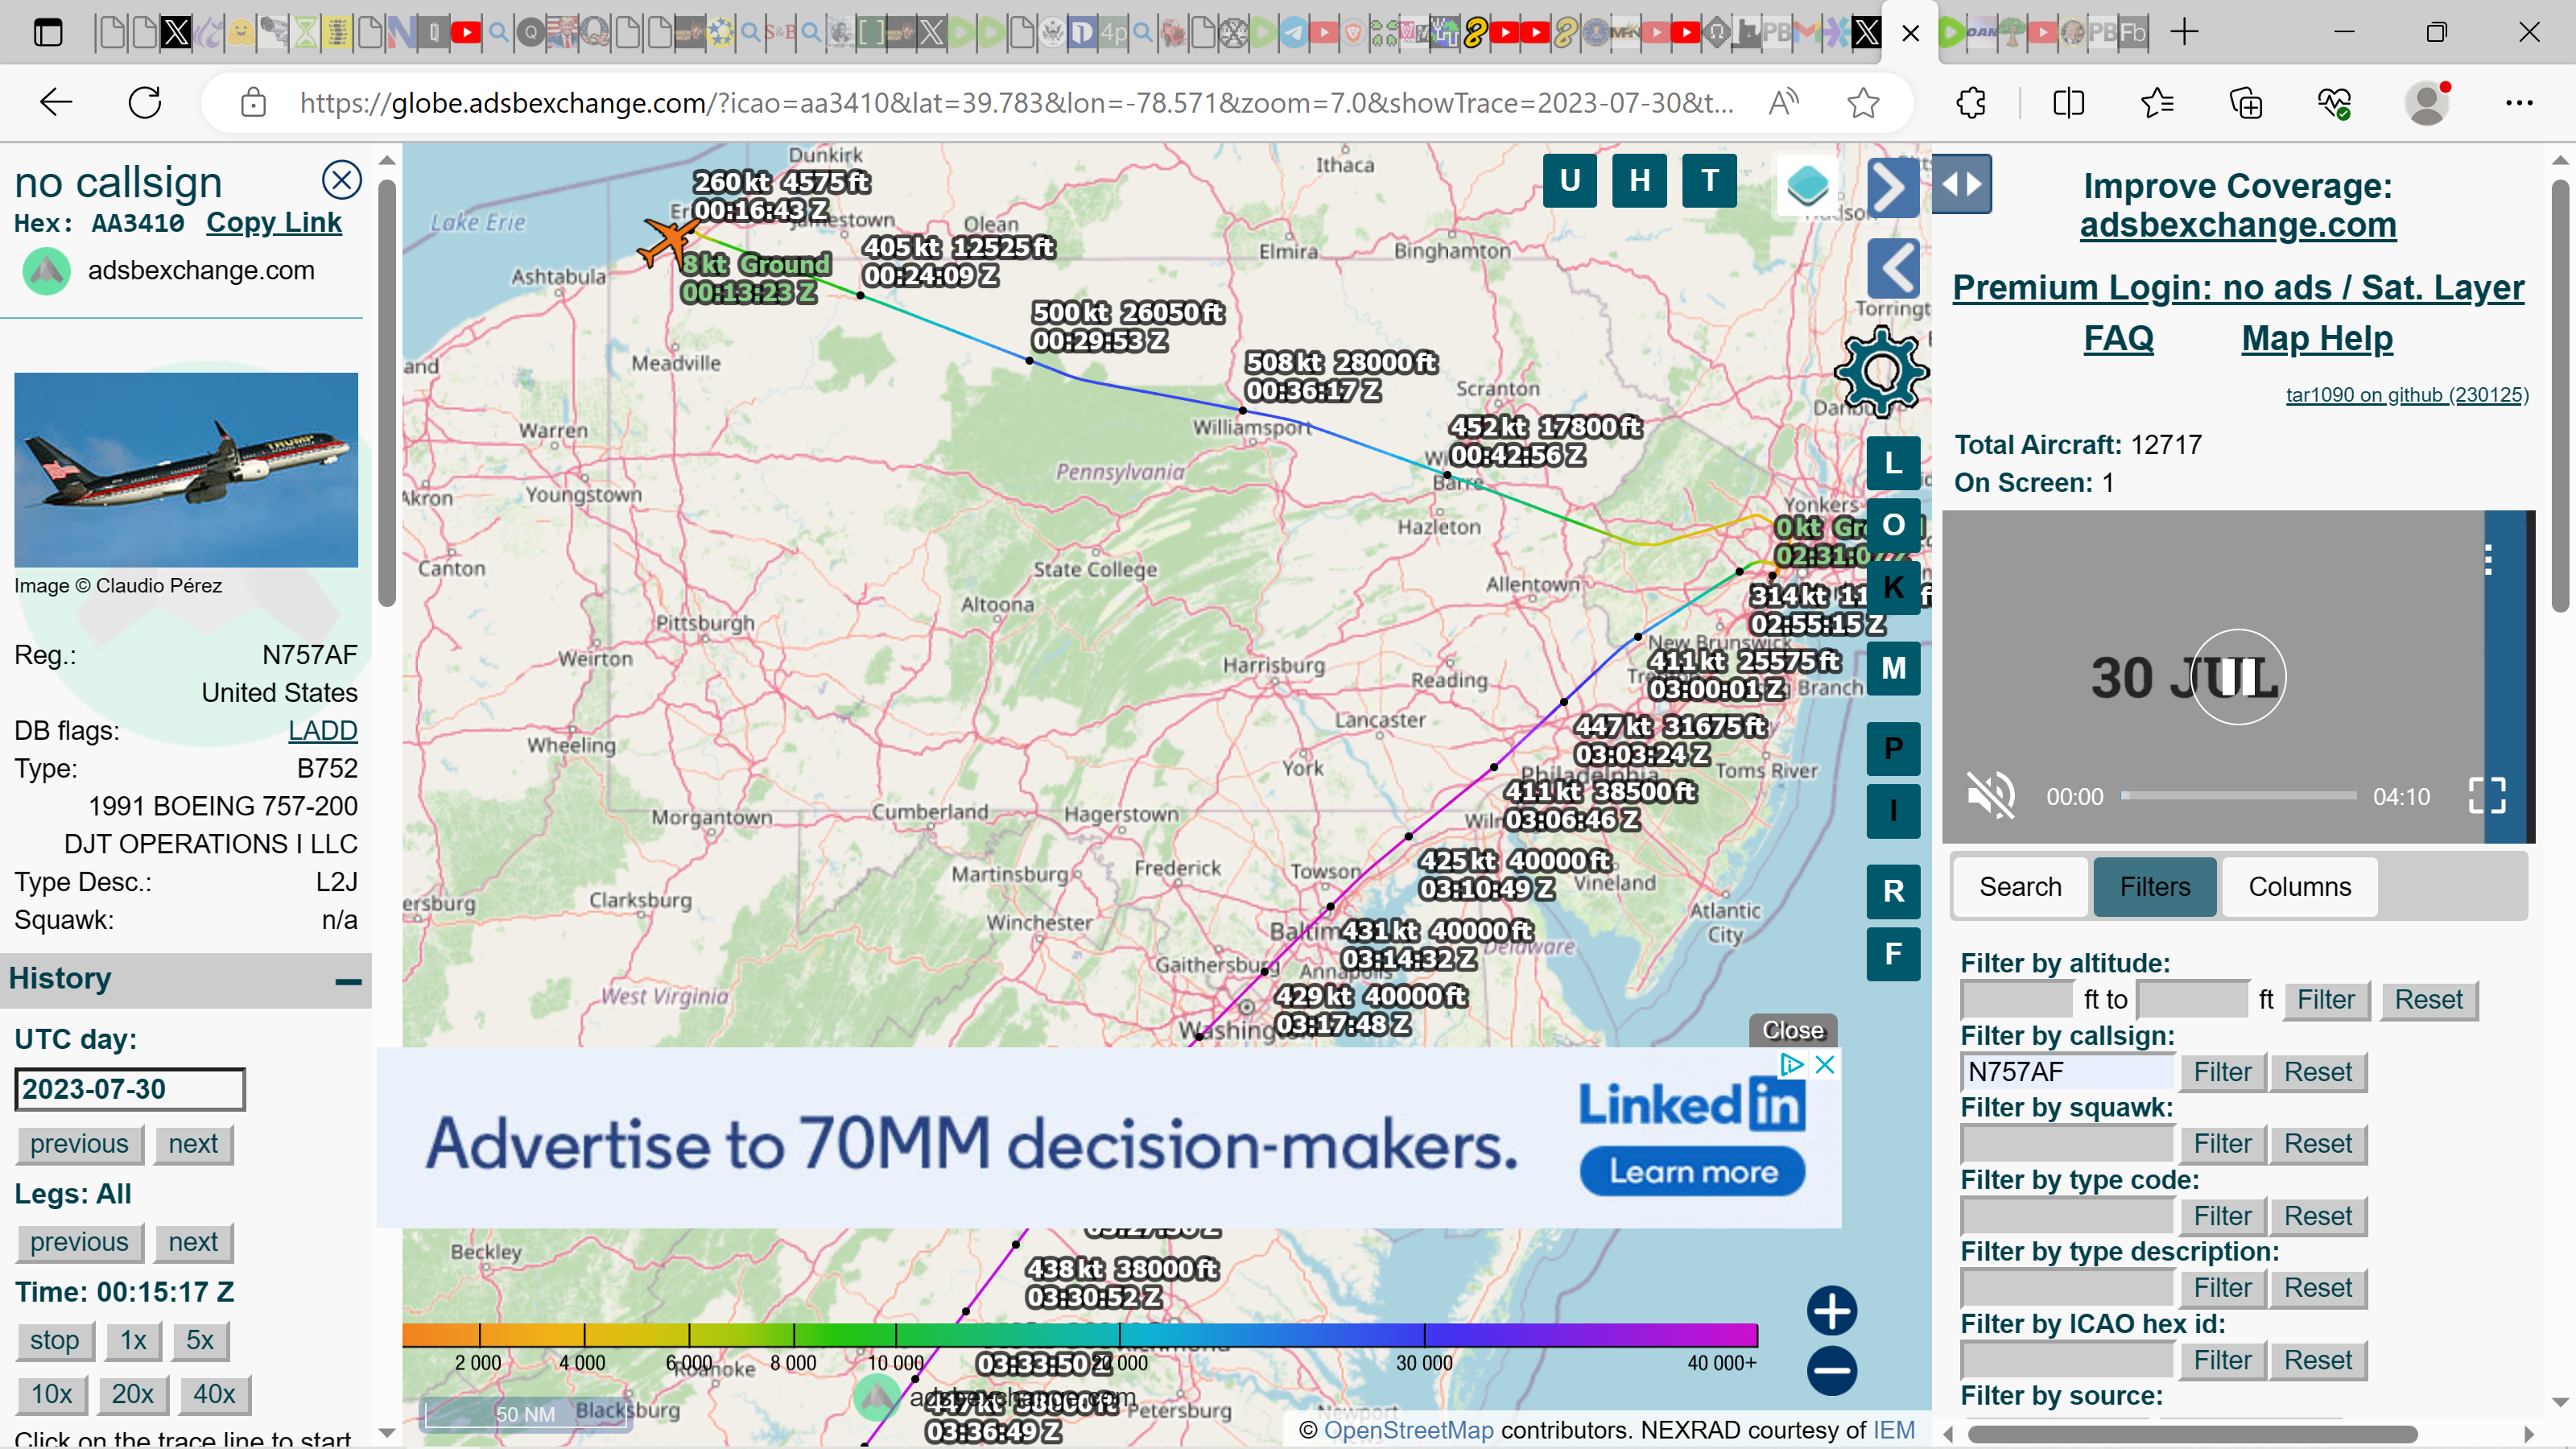The width and height of the screenshot is (2576, 1449).
Task: Open the LADD DB flags link
Action: [322, 731]
